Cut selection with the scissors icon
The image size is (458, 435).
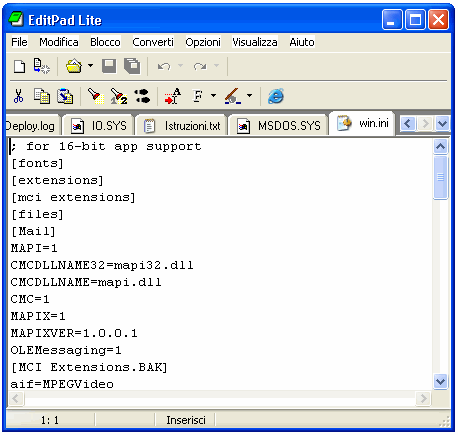[18, 96]
